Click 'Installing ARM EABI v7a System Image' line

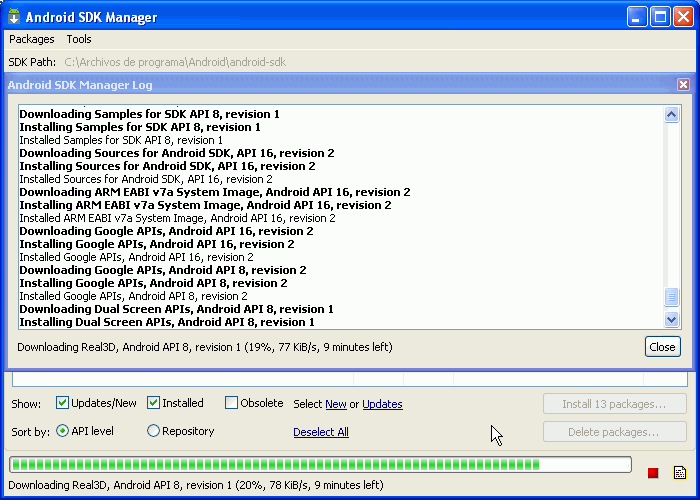point(205,205)
